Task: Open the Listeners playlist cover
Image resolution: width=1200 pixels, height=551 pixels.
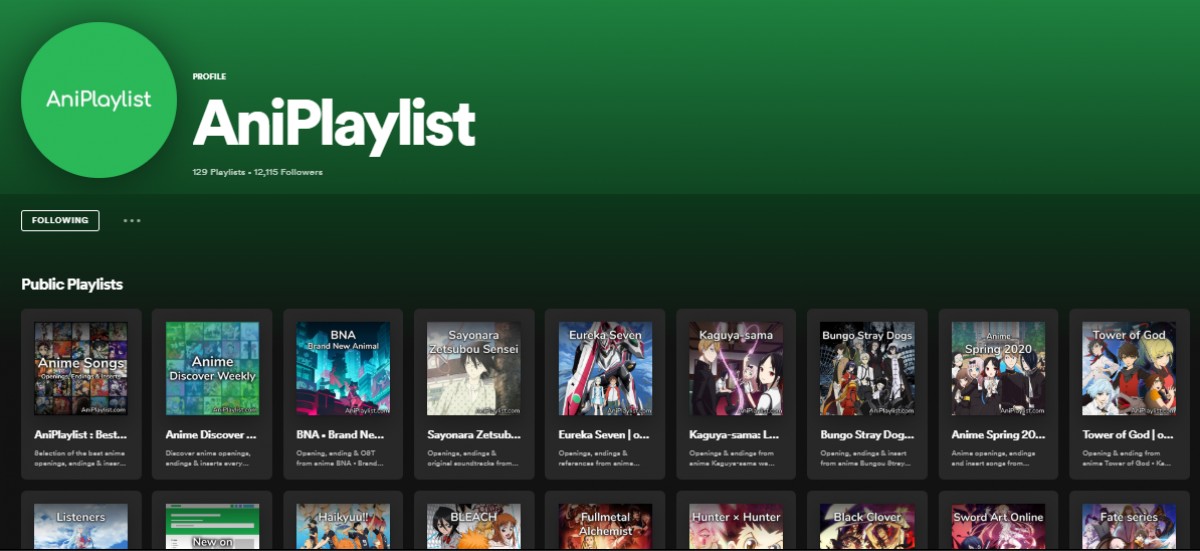Action: (x=81, y=527)
